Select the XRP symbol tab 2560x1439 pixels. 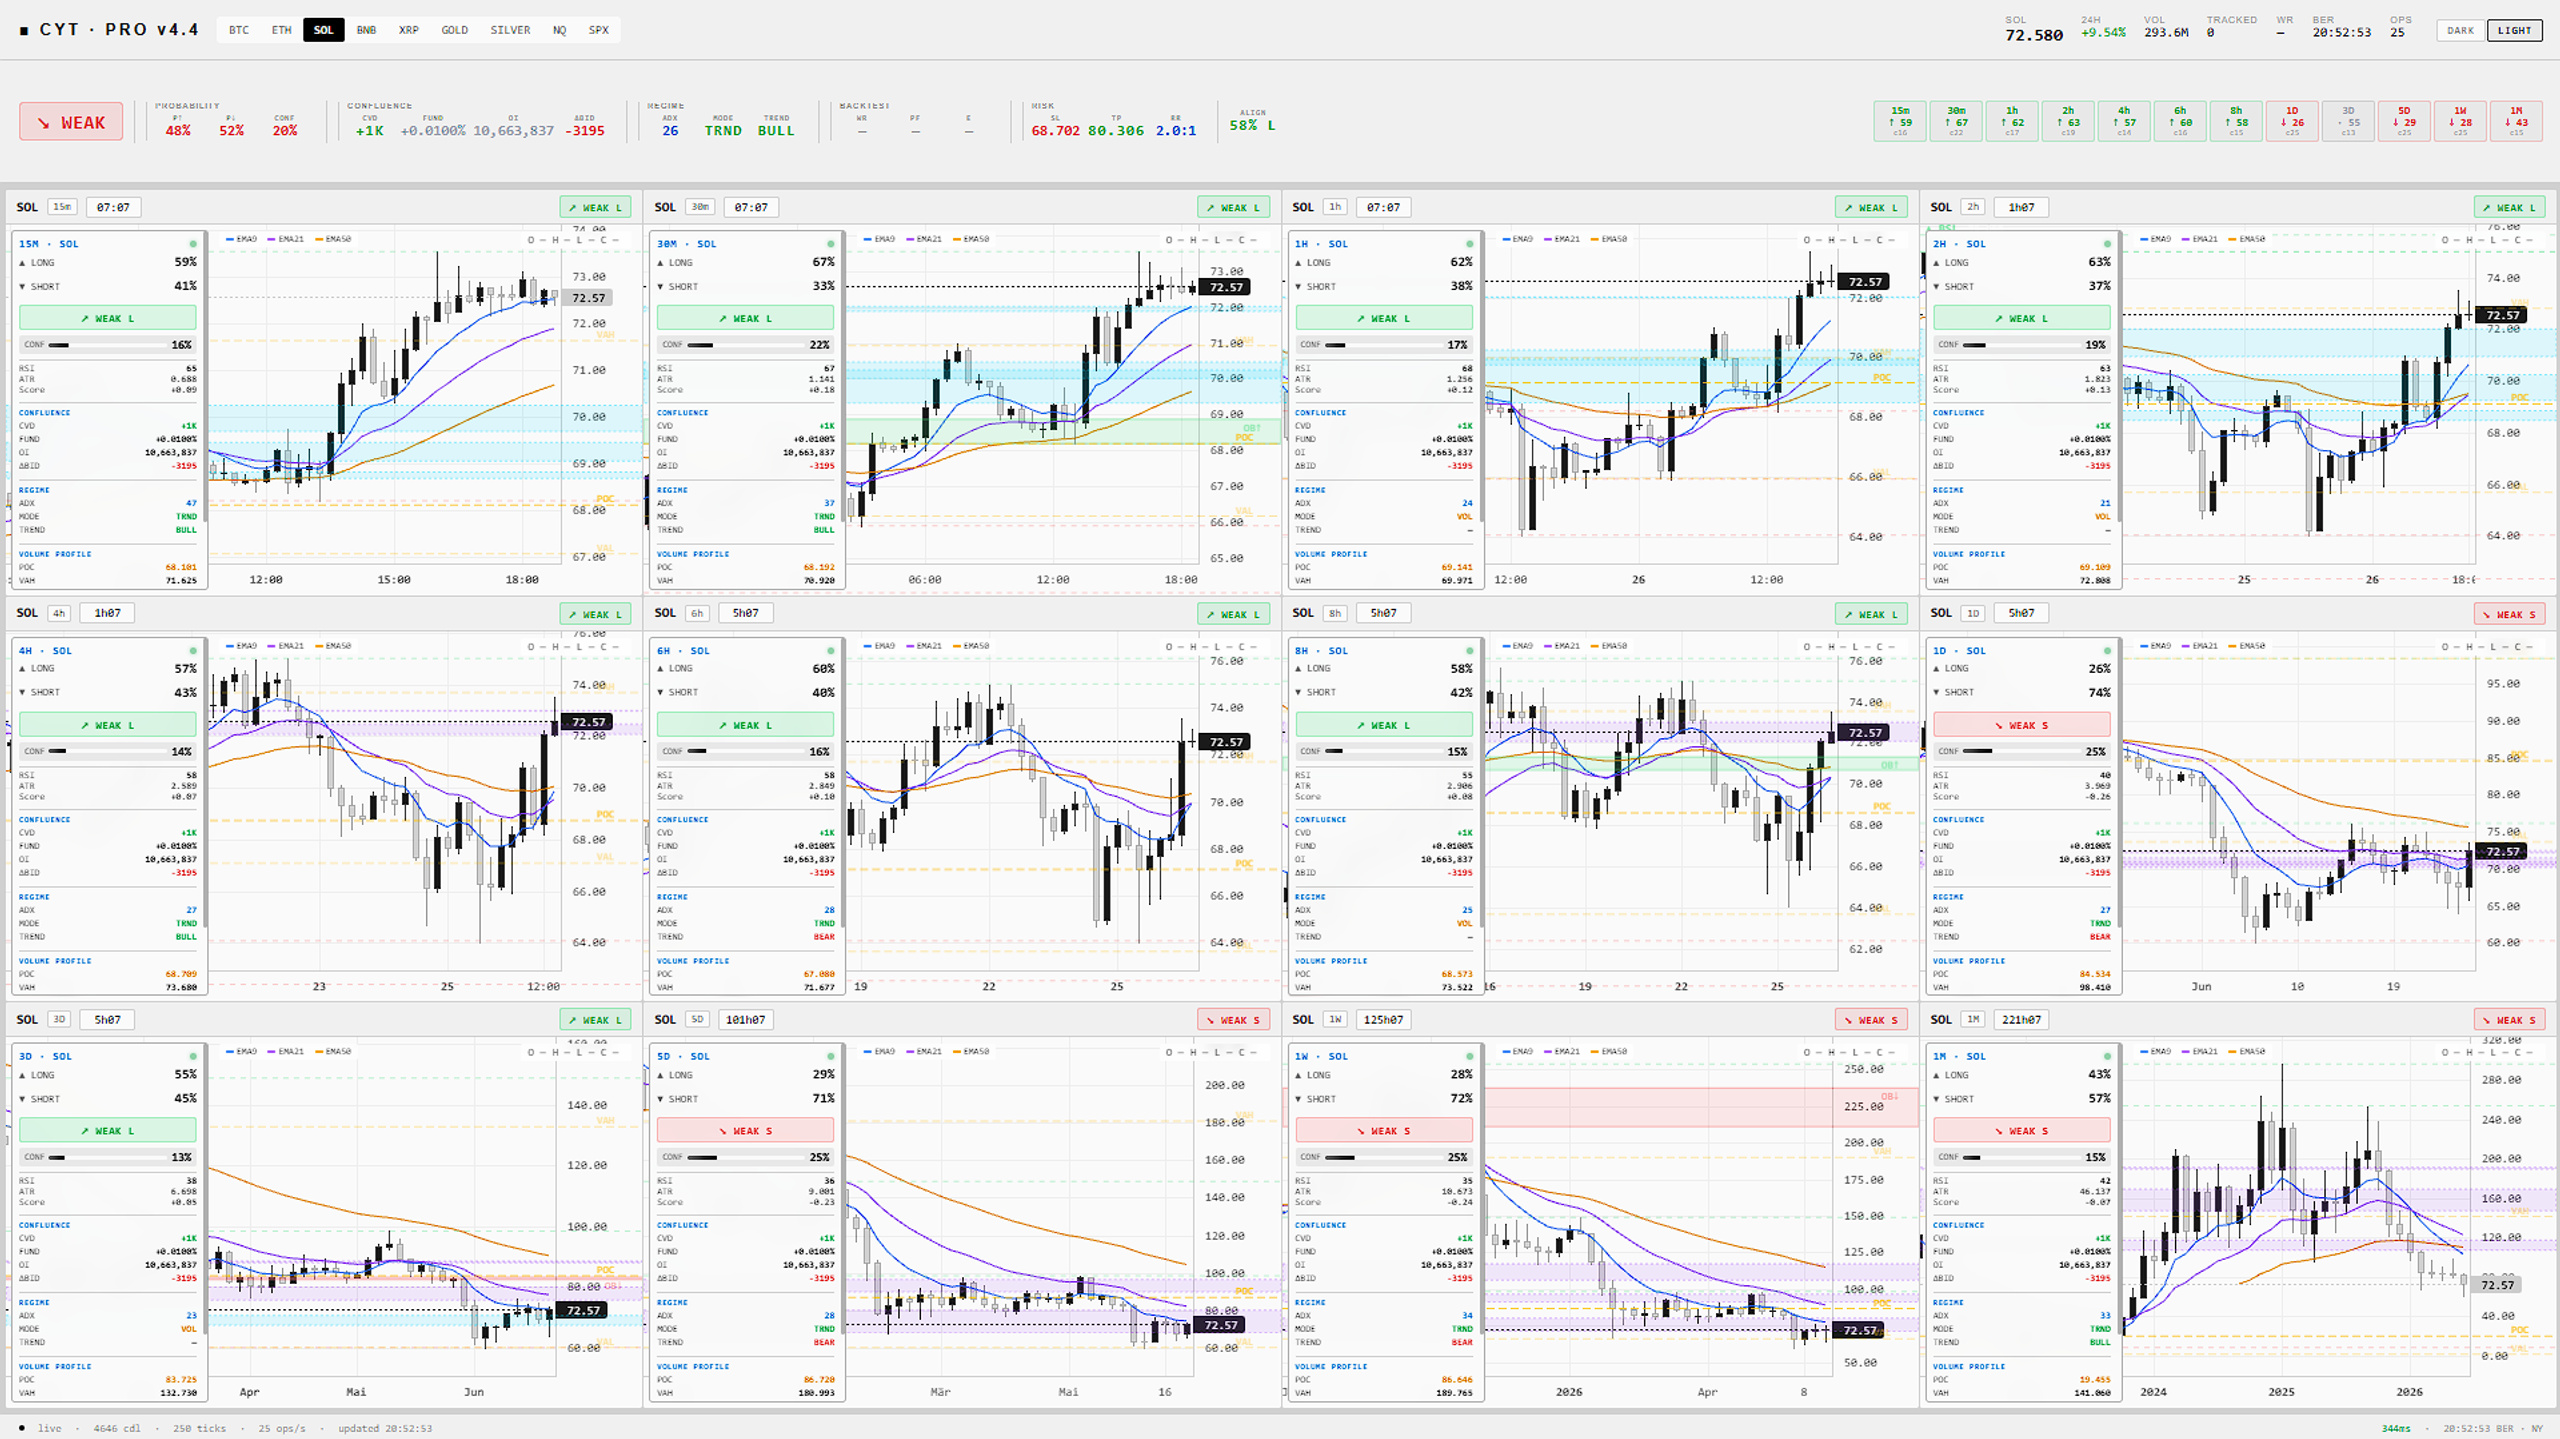click(x=408, y=30)
